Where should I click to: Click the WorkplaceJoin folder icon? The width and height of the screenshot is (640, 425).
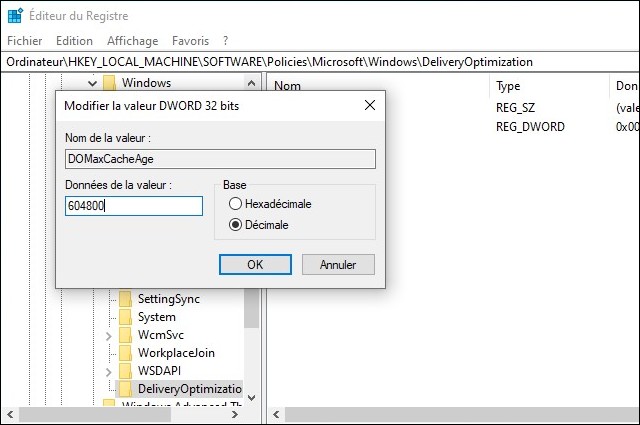click(125, 353)
